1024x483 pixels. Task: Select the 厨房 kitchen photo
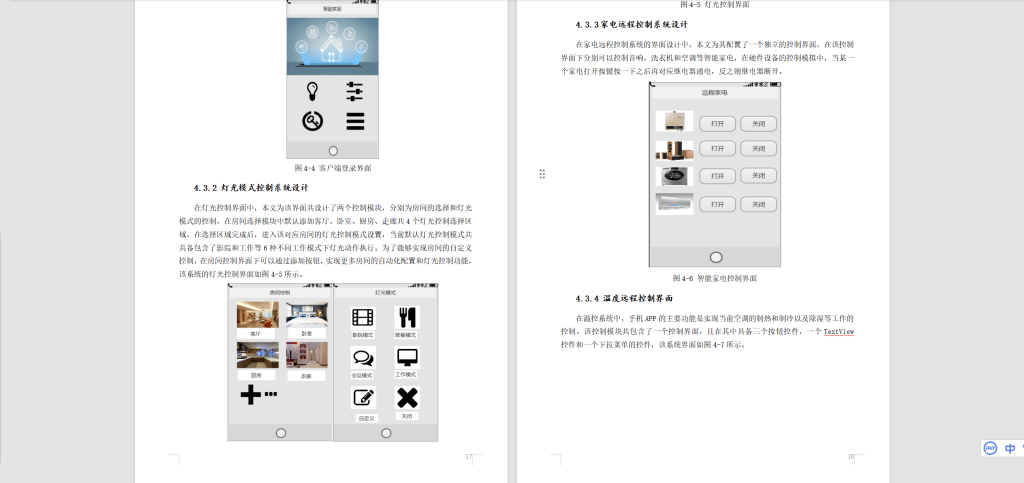coord(257,355)
